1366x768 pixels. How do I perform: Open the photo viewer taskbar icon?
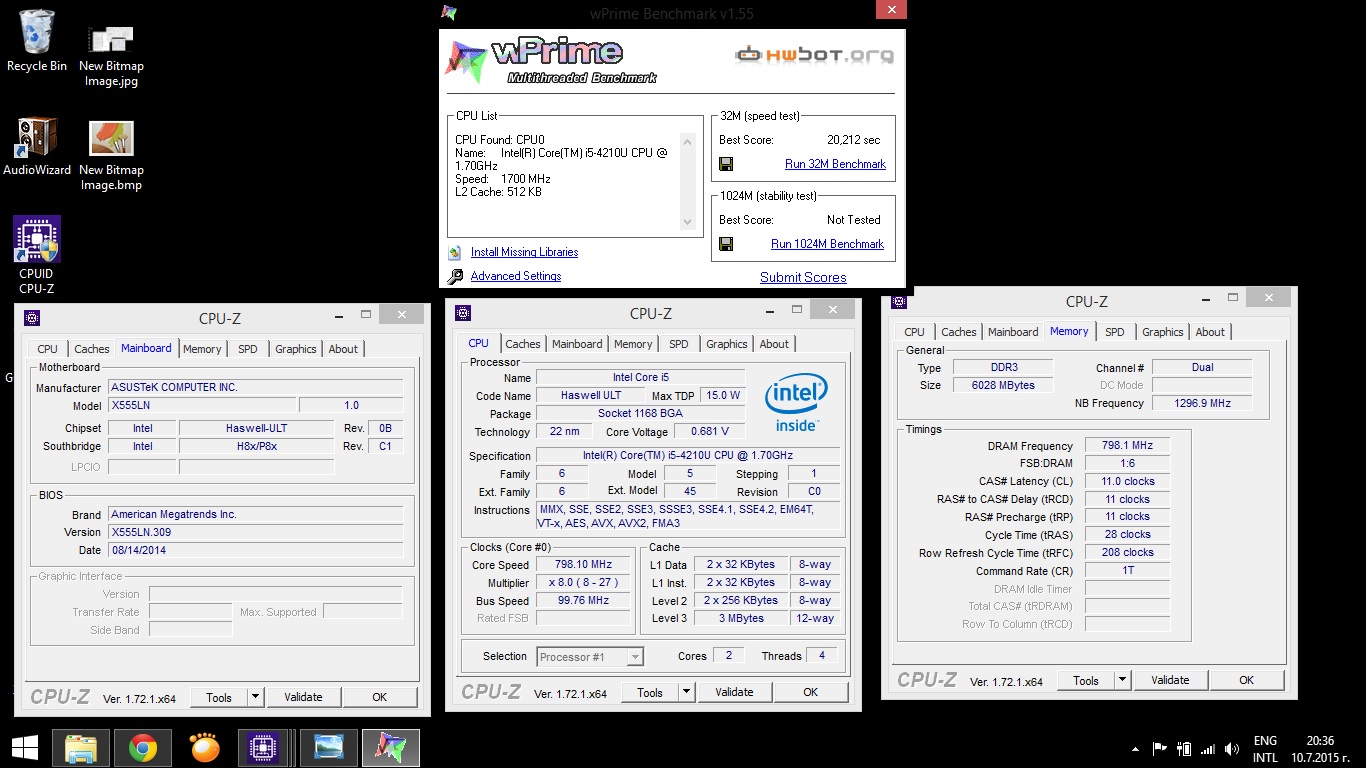click(328, 747)
